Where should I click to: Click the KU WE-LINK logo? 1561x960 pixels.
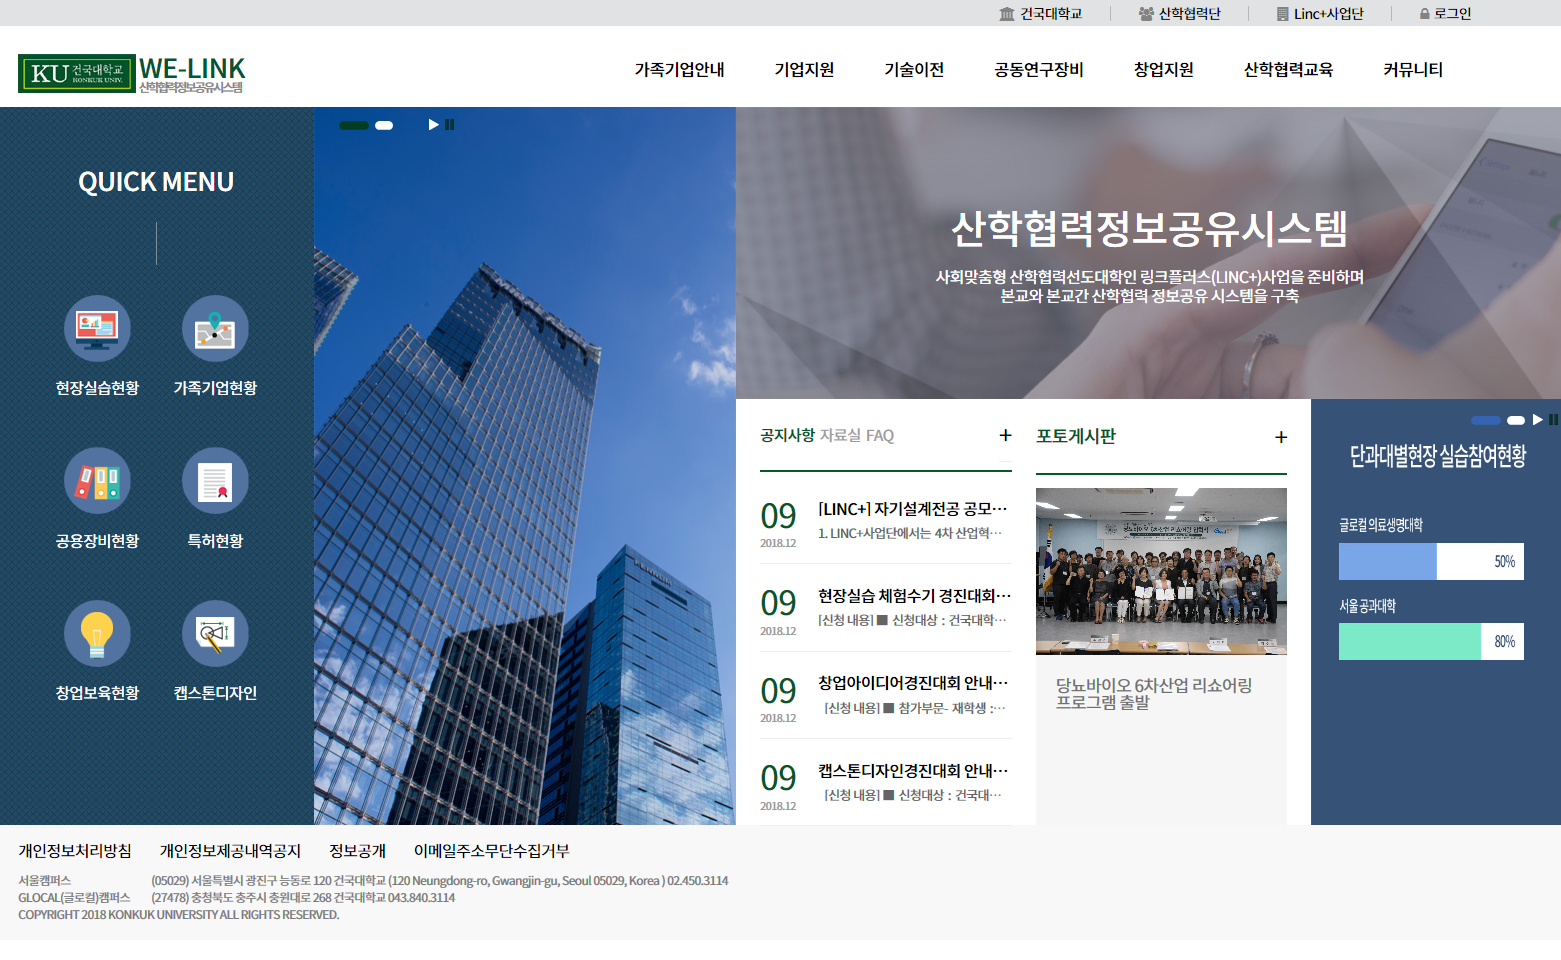[x=132, y=73]
